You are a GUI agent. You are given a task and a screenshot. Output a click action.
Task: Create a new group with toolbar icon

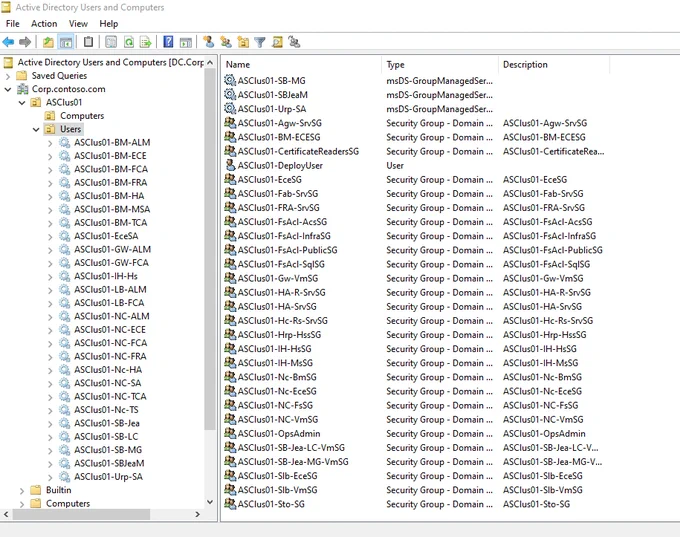(226, 42)
